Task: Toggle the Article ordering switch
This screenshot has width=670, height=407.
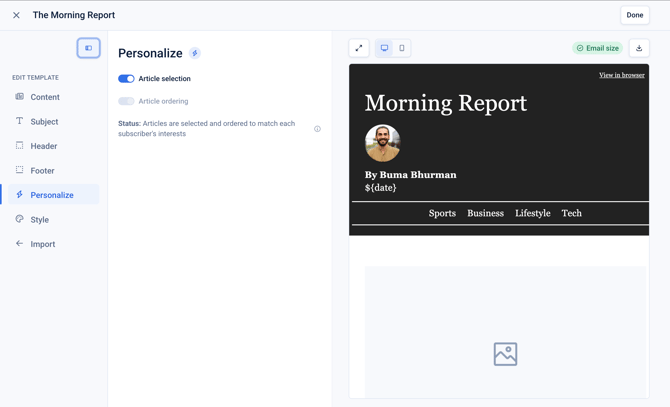Action: click(x=126, y=101)
